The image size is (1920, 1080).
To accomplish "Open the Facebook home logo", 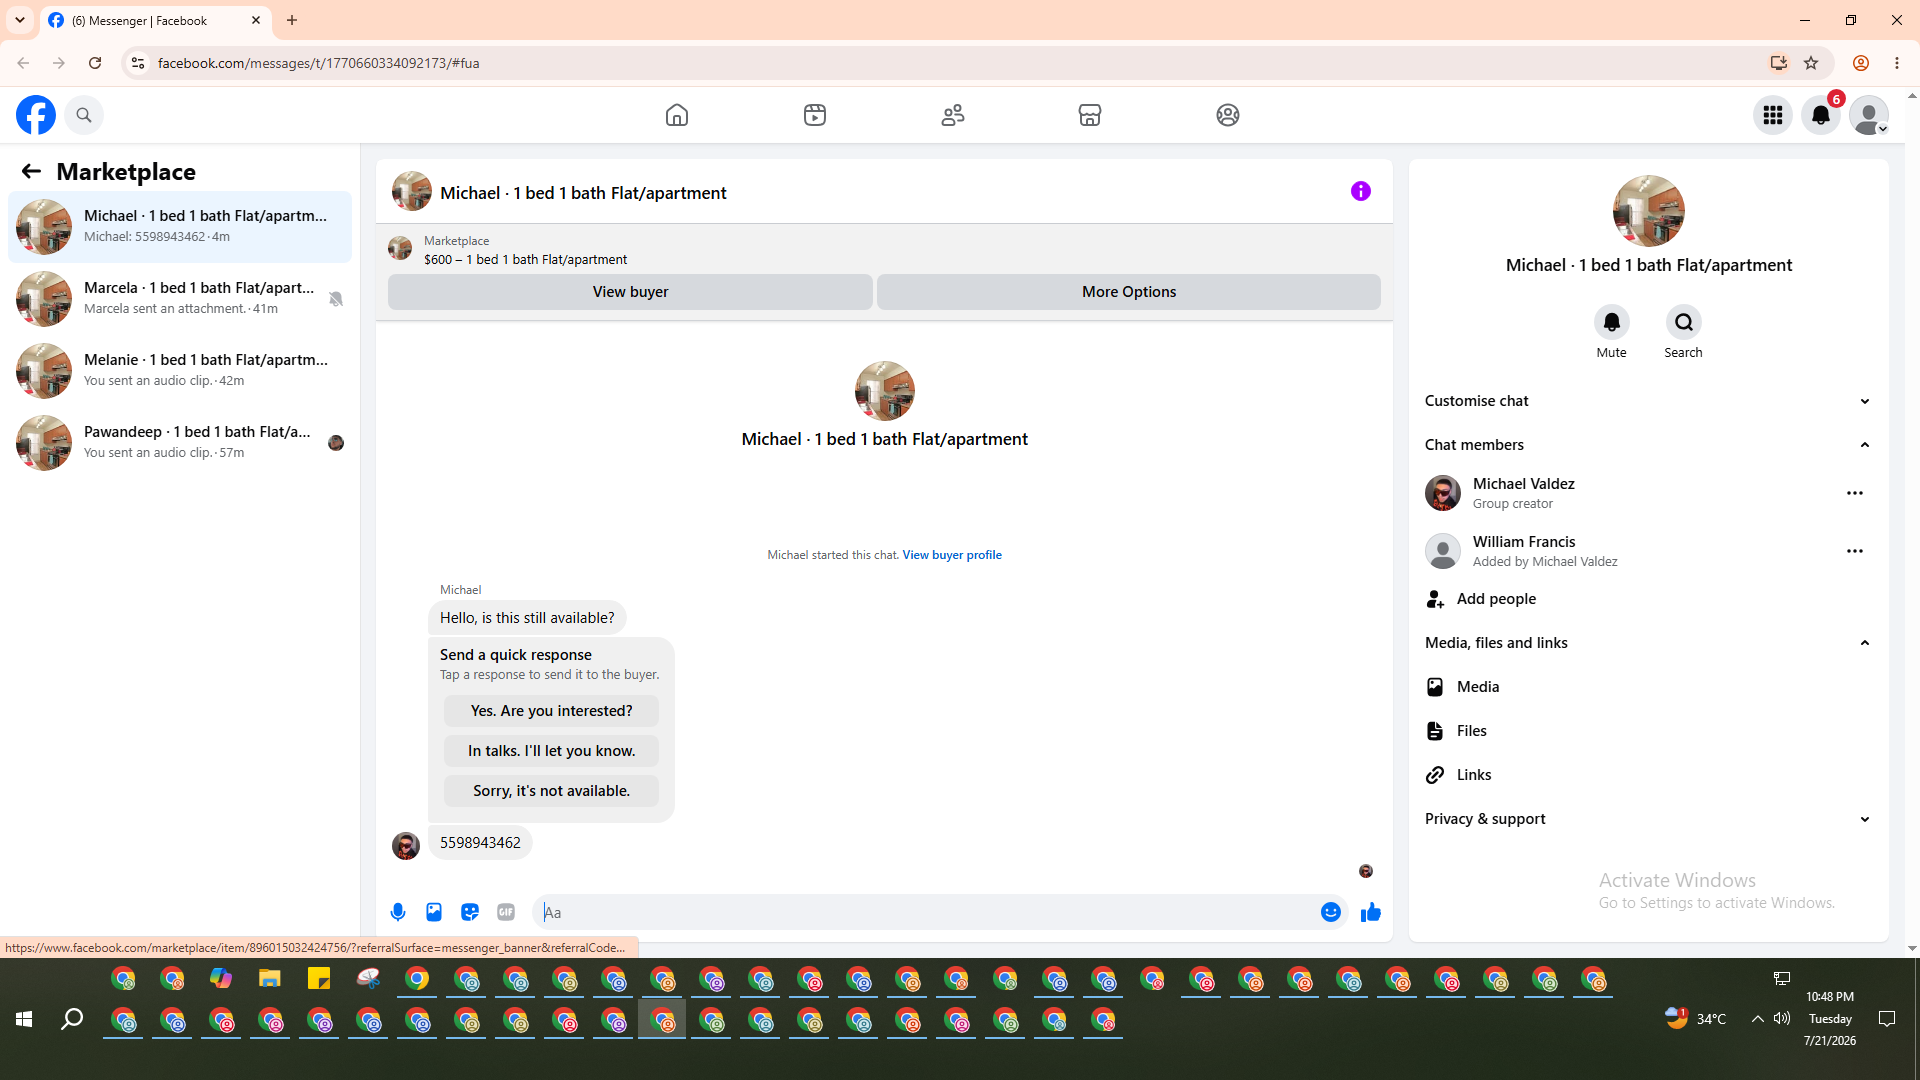I will (x=36, y=115).
